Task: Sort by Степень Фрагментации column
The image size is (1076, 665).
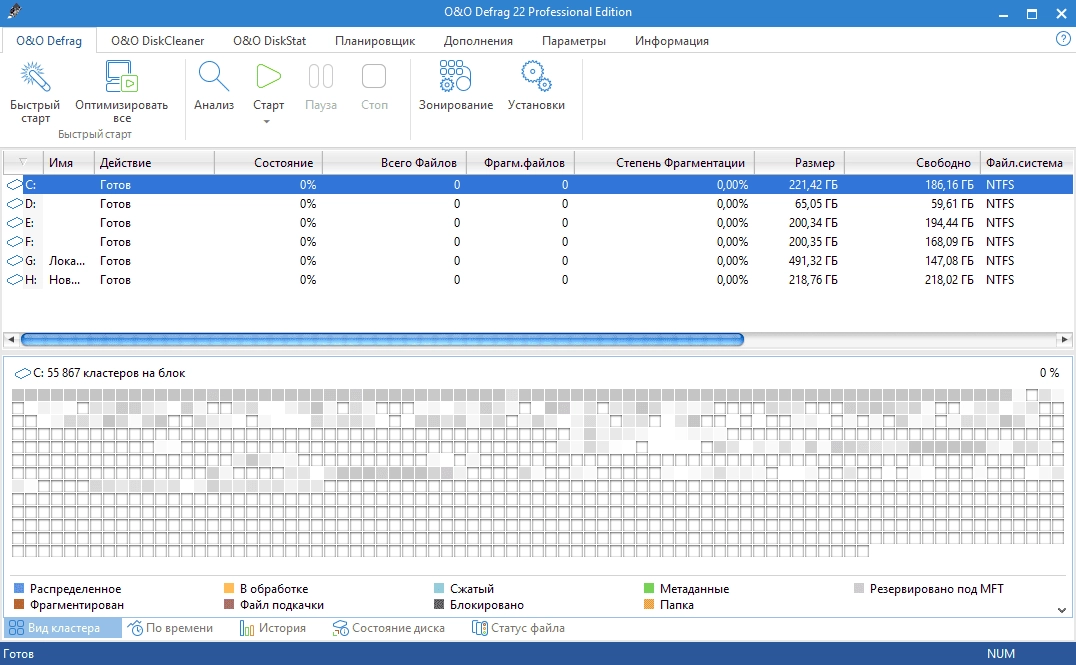Action: click(664, 163)
